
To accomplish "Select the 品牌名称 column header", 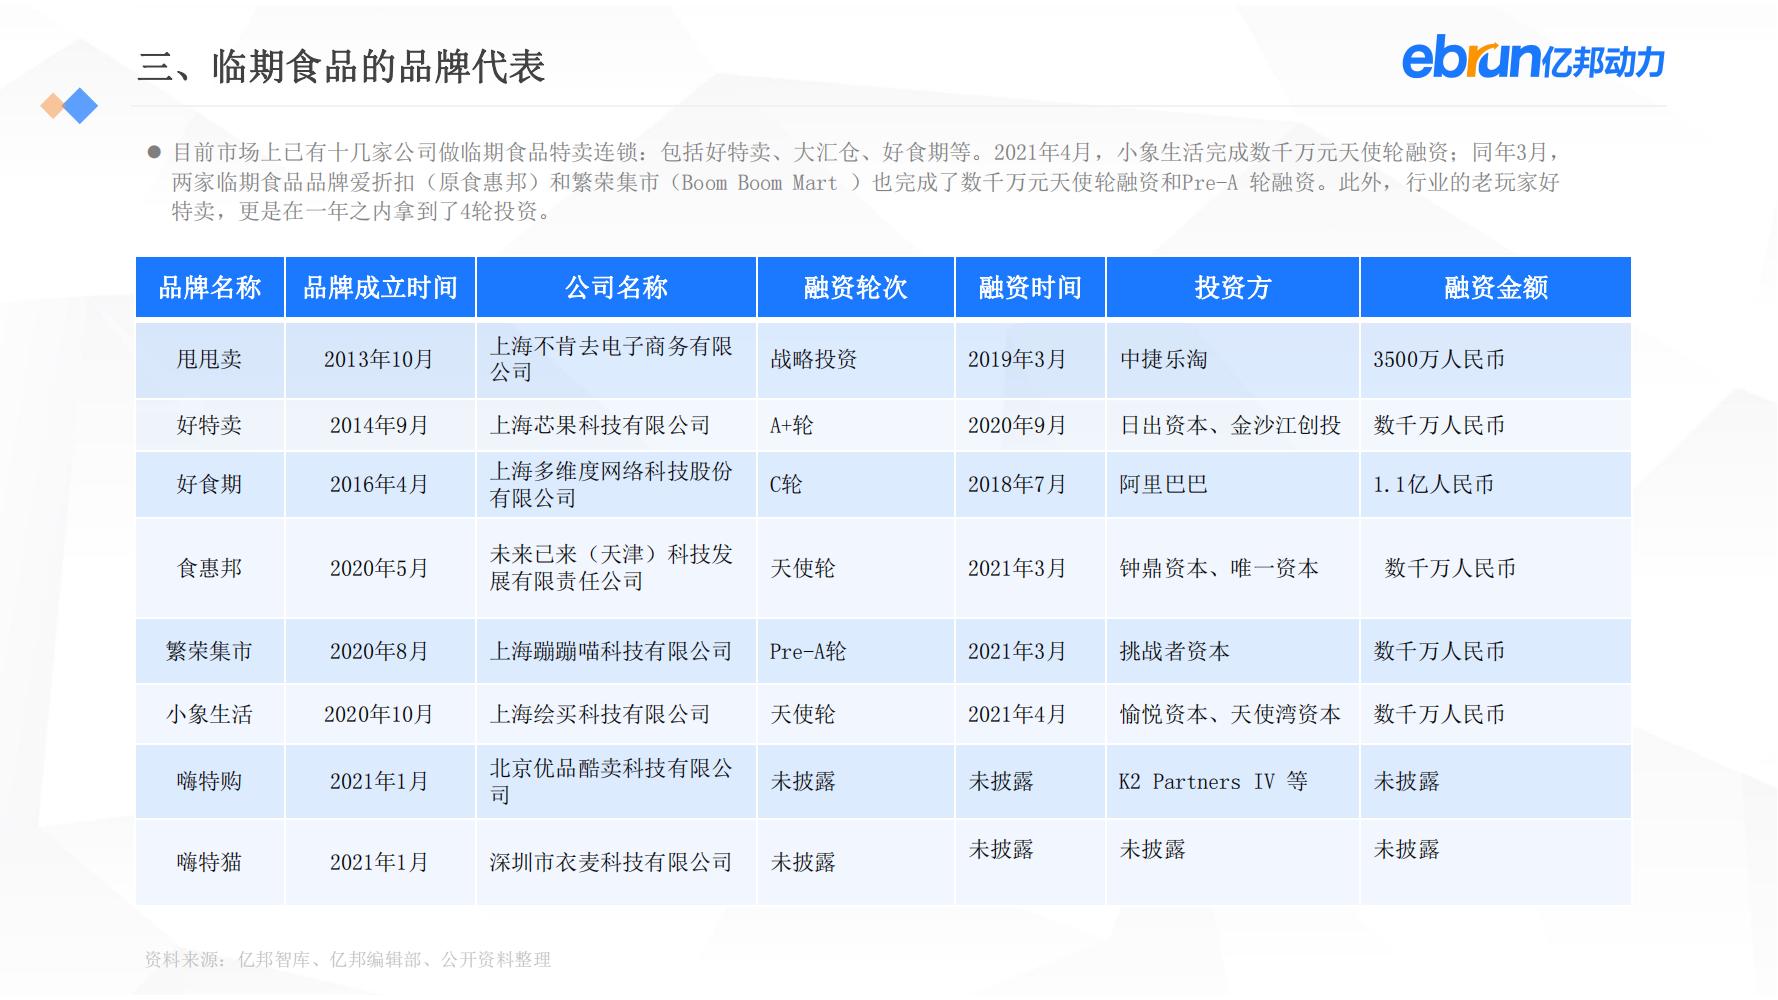I will coord(209,287).
